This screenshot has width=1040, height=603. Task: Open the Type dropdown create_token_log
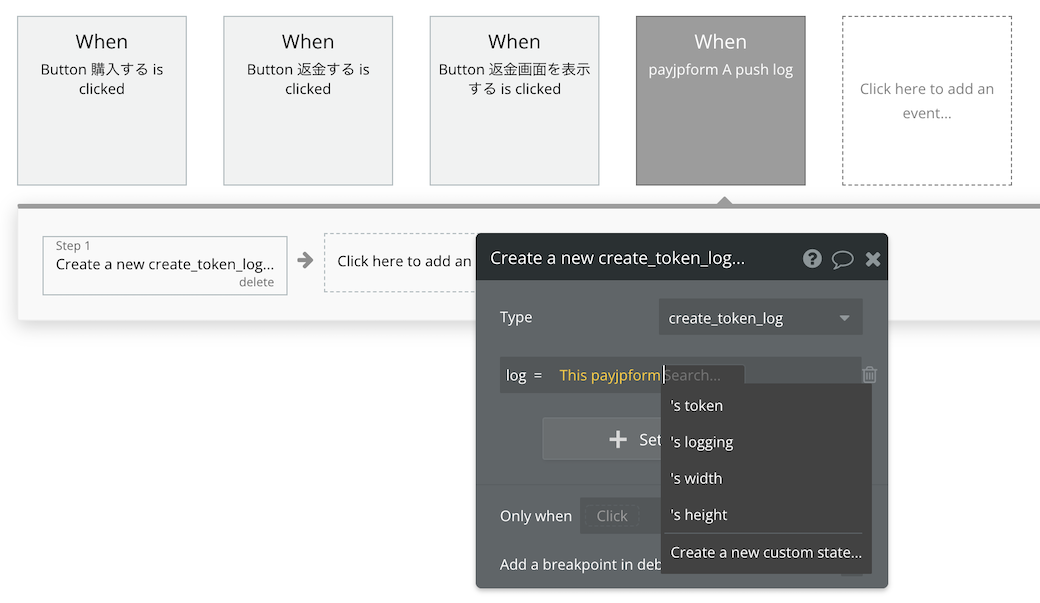[760, 318]
